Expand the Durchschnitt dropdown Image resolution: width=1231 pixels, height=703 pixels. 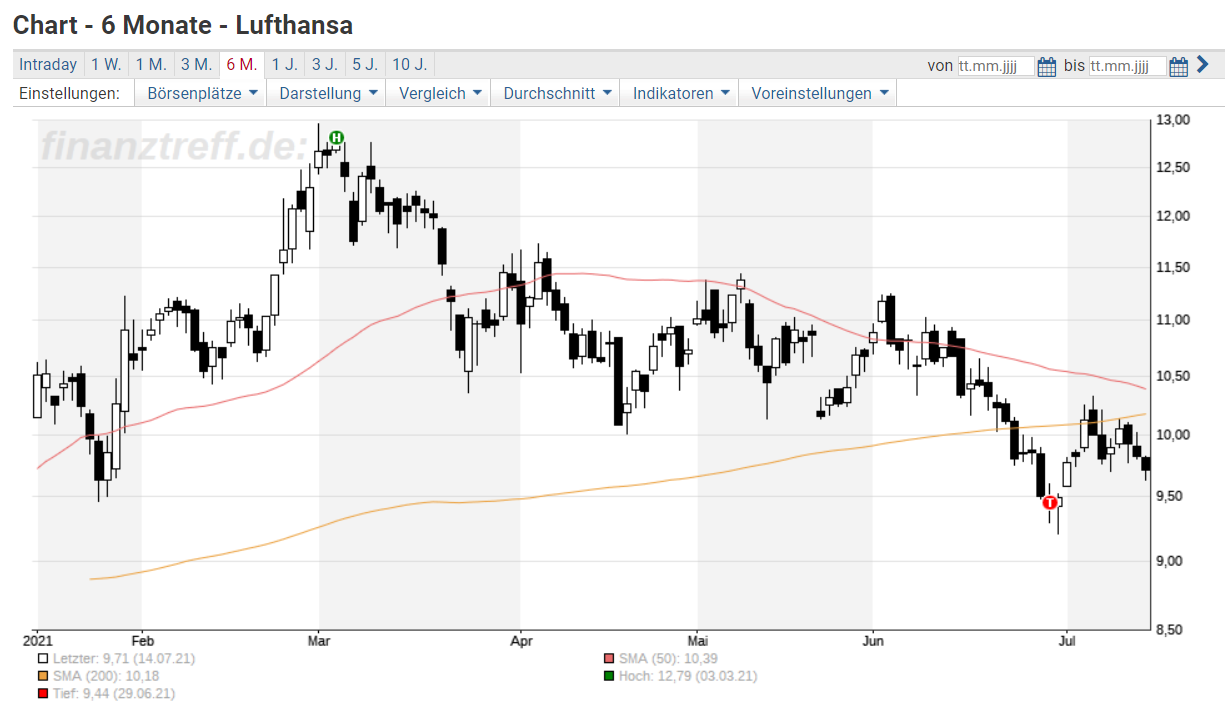557,93
